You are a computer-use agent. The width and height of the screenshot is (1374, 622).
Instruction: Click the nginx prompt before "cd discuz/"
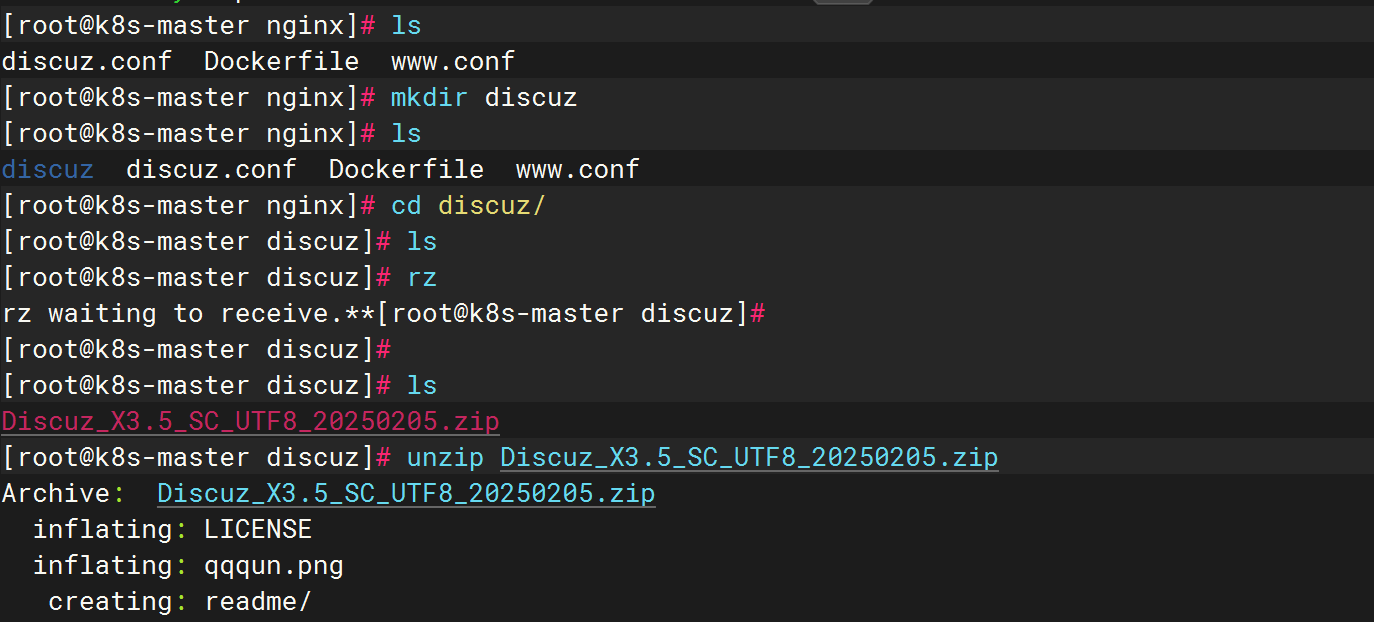(189, 205)
